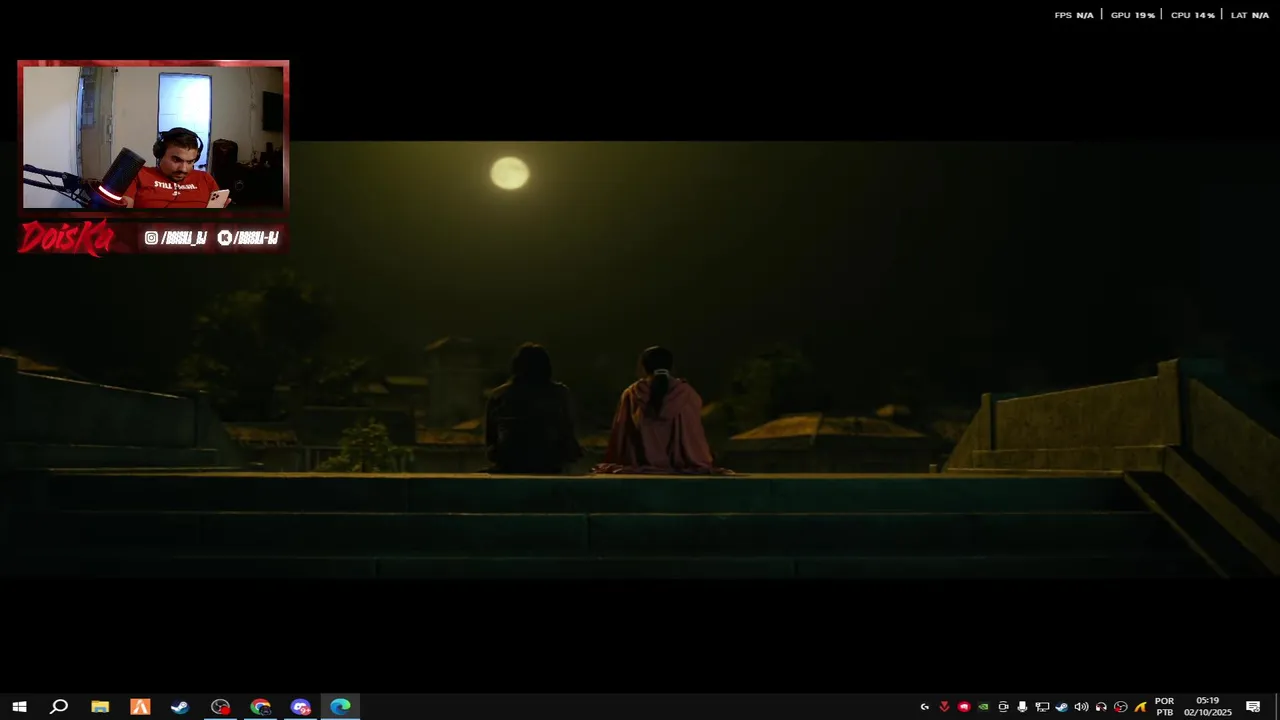The width and height of the screenshot is (1280, 720).
Task: Click the Show Desktop sliver at taskbar end
Action: point(1277,707)
